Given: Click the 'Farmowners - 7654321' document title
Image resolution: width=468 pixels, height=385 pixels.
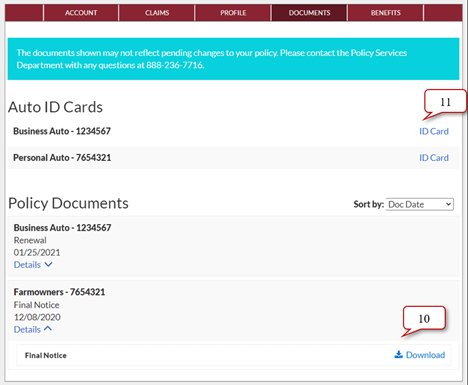Looking at the screenshot, I should pyautogui.click(x=59, y=292).
